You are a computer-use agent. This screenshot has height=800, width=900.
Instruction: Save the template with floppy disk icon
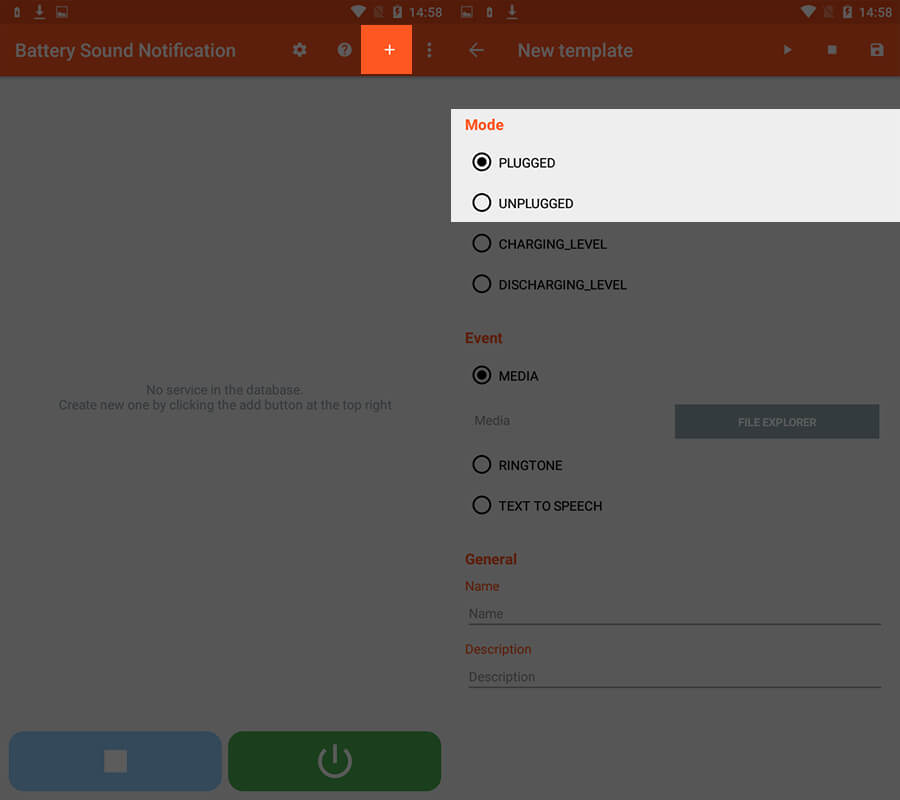(x=876, y=50)
